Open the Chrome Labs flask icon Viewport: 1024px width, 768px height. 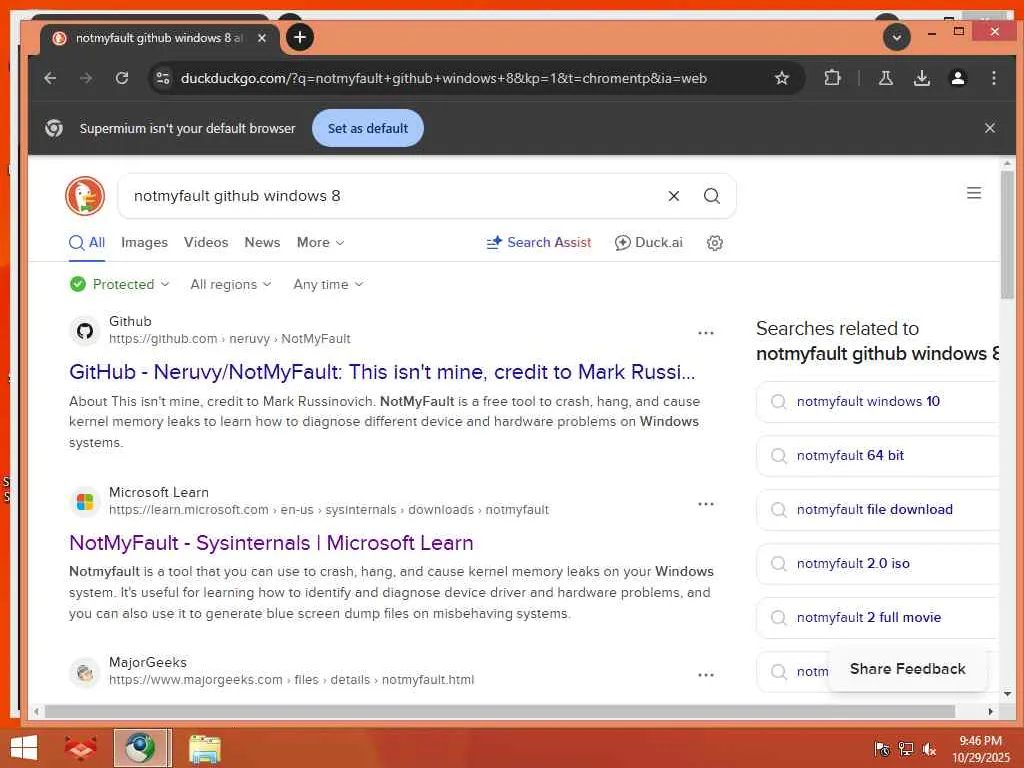click(886, 78)
